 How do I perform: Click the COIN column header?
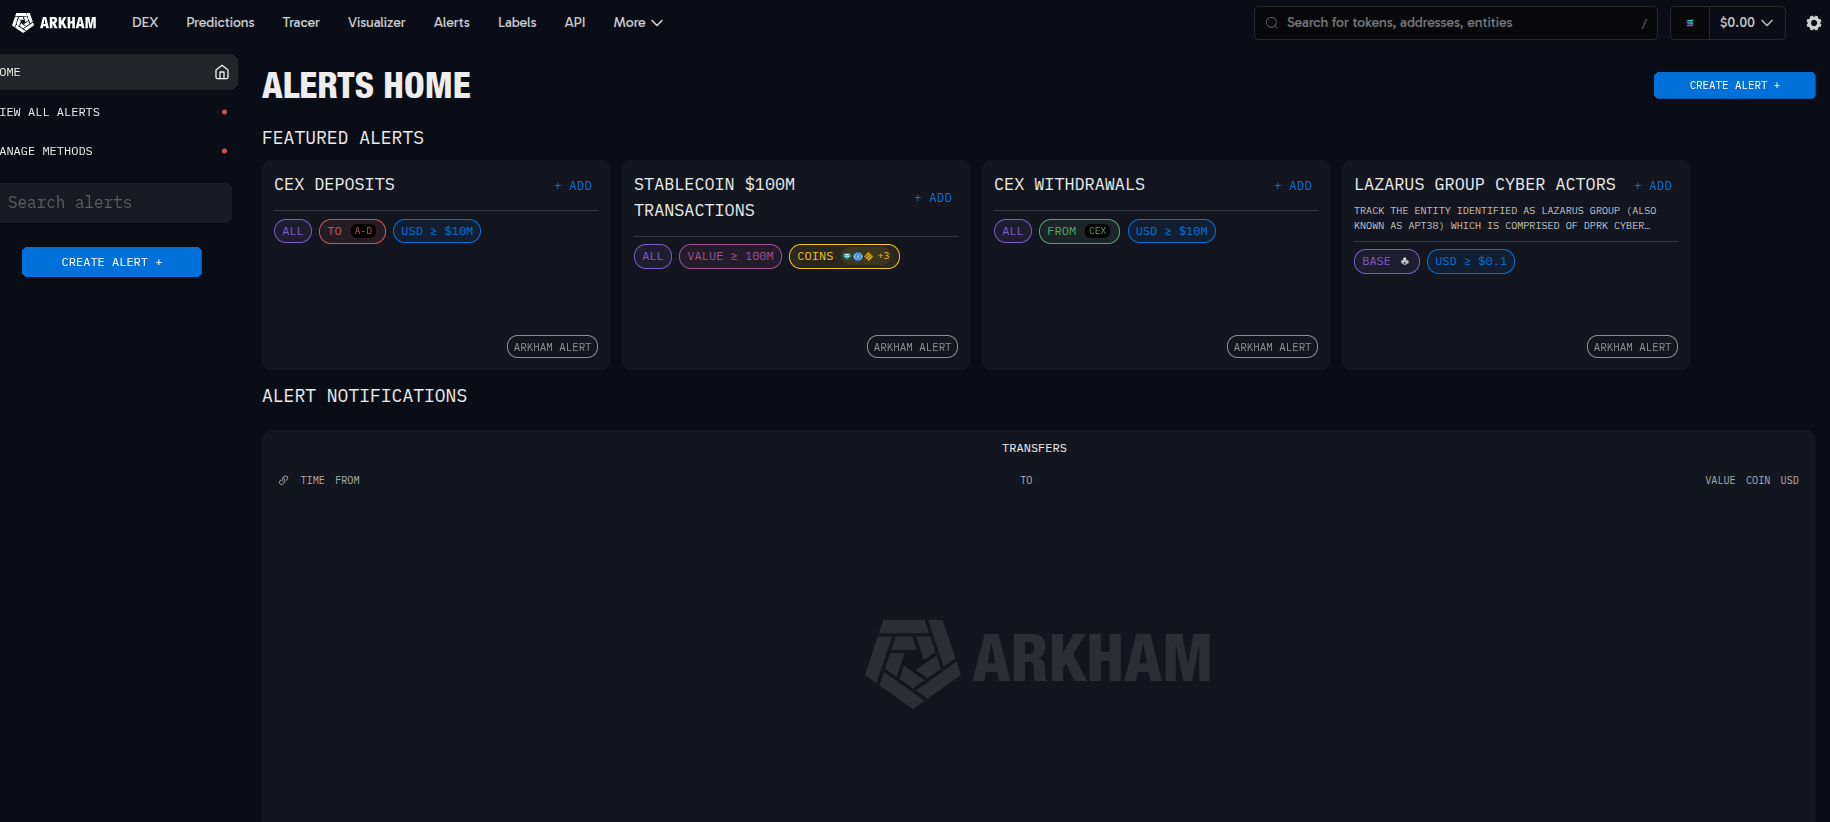(1758, 481)
